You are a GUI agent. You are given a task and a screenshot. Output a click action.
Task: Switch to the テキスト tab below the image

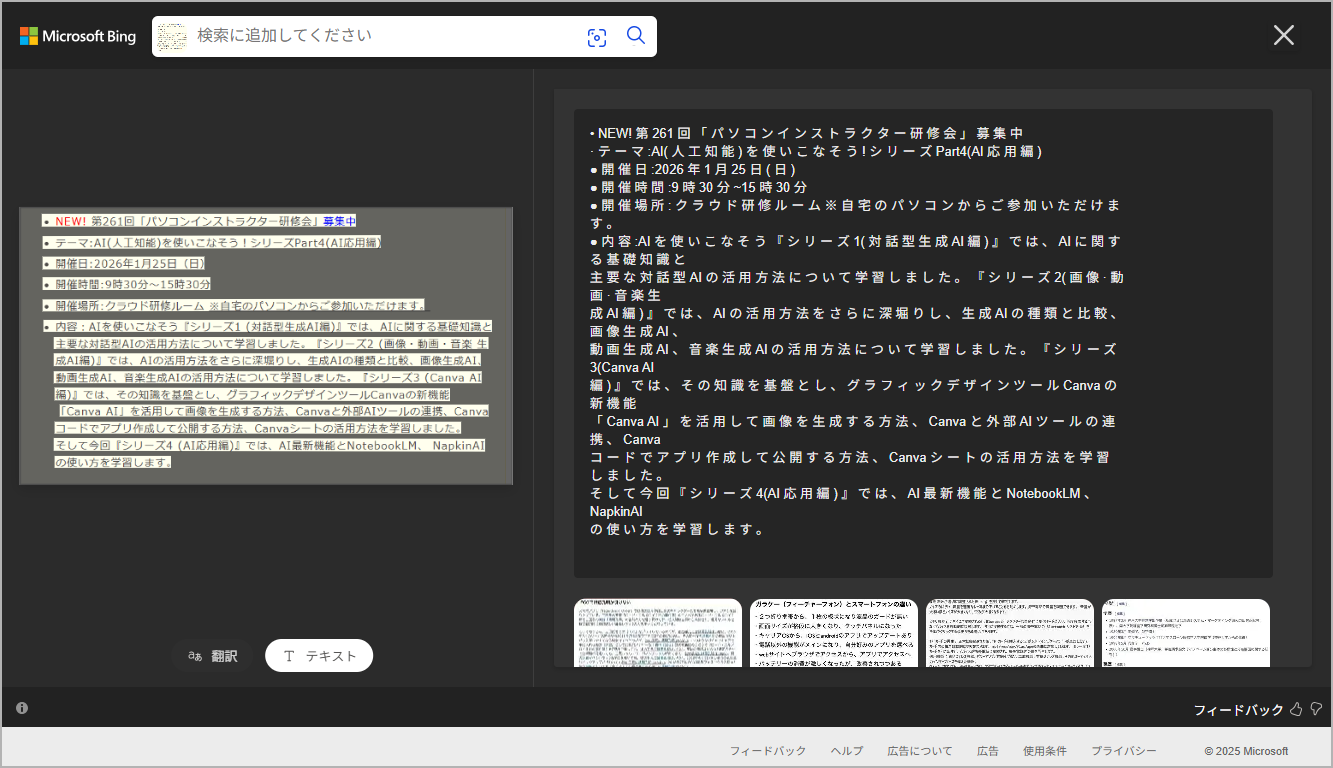[318, 656]
